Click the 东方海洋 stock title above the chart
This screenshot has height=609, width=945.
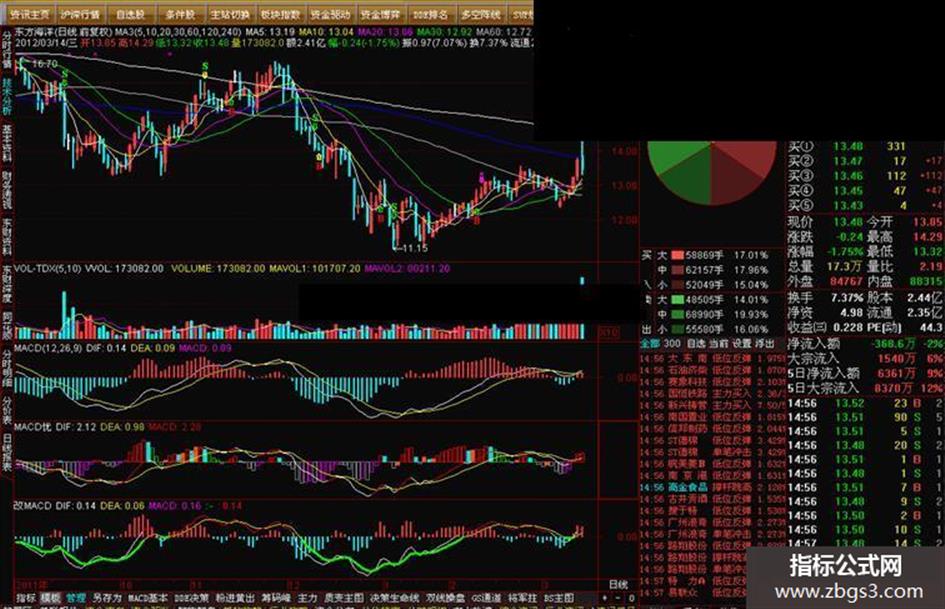(x=34, y=31)
